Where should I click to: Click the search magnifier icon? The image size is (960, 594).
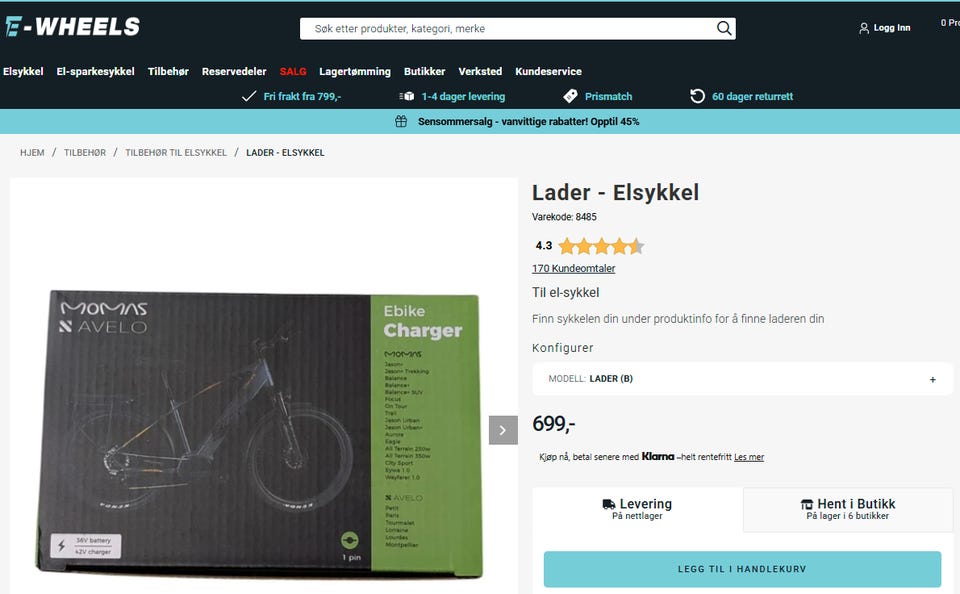click(x=724, y=28)
